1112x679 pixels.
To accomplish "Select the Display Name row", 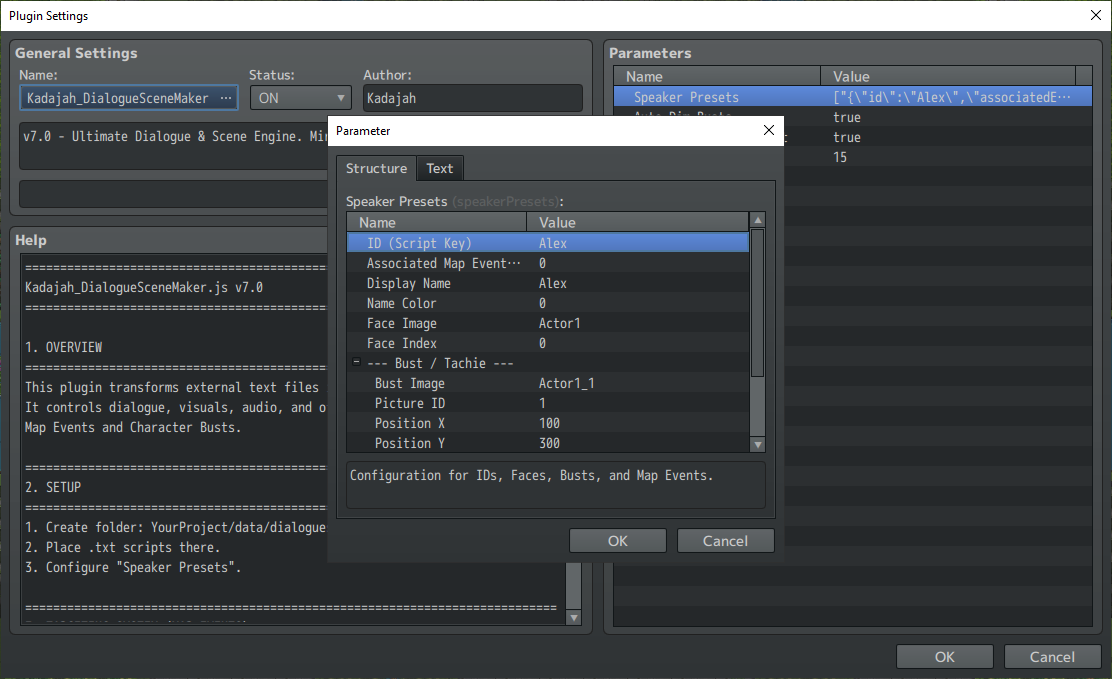I will tap(547, 283).
